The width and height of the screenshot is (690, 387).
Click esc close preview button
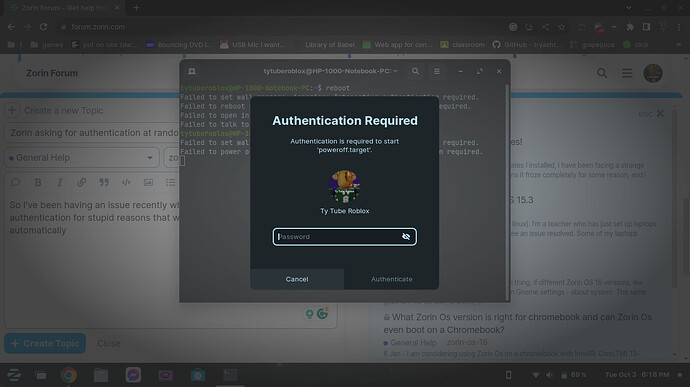(651, 114)
